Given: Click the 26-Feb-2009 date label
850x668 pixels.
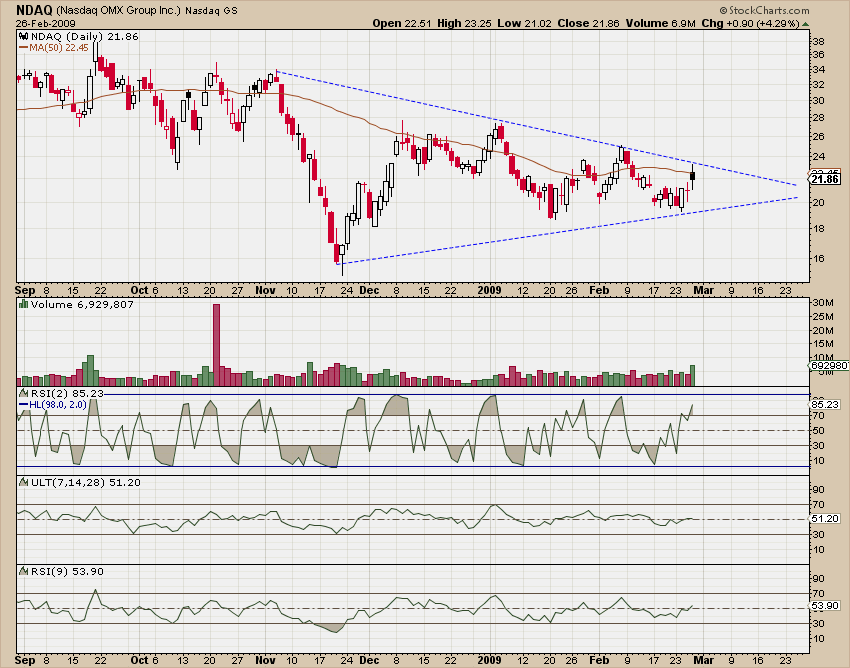Looking at the screenshot, I should 46,24.
